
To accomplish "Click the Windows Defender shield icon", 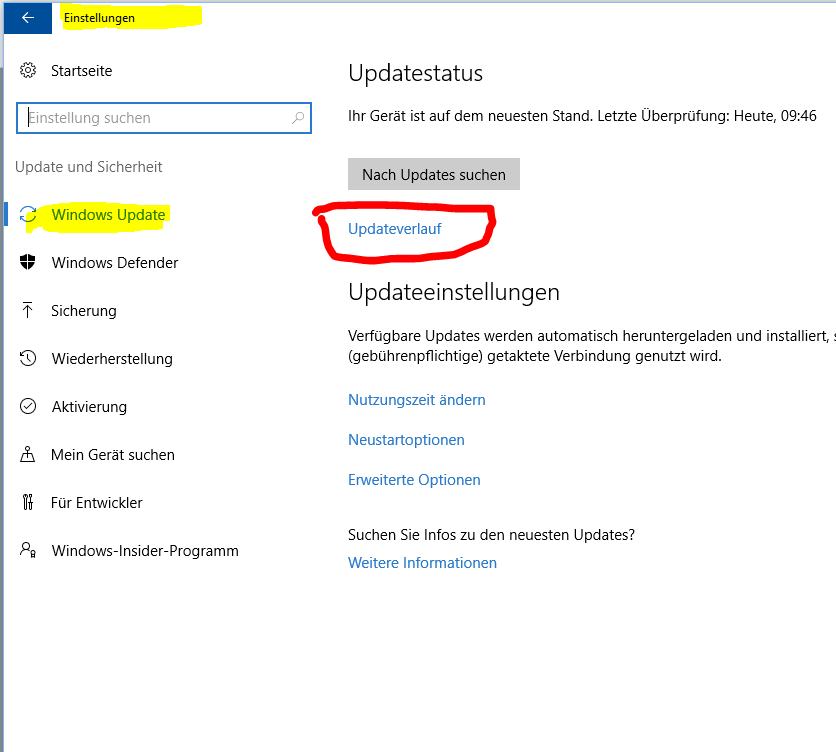I will coord(28,262).
